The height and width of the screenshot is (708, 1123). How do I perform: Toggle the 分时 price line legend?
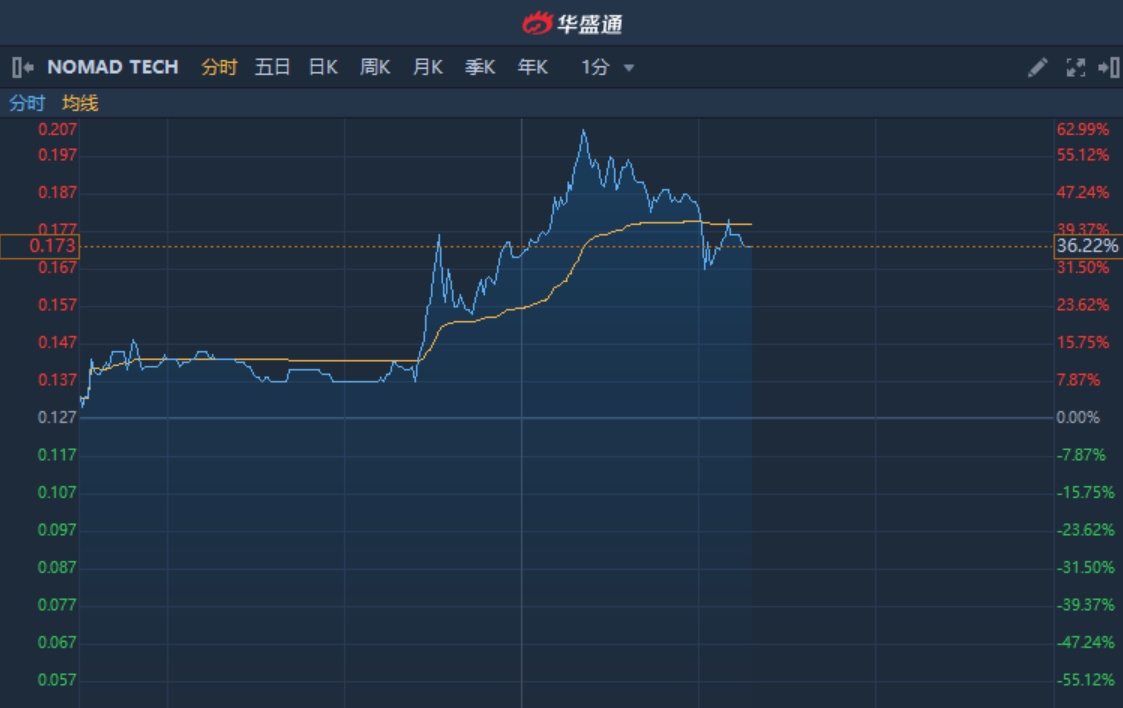pos(27,103)
